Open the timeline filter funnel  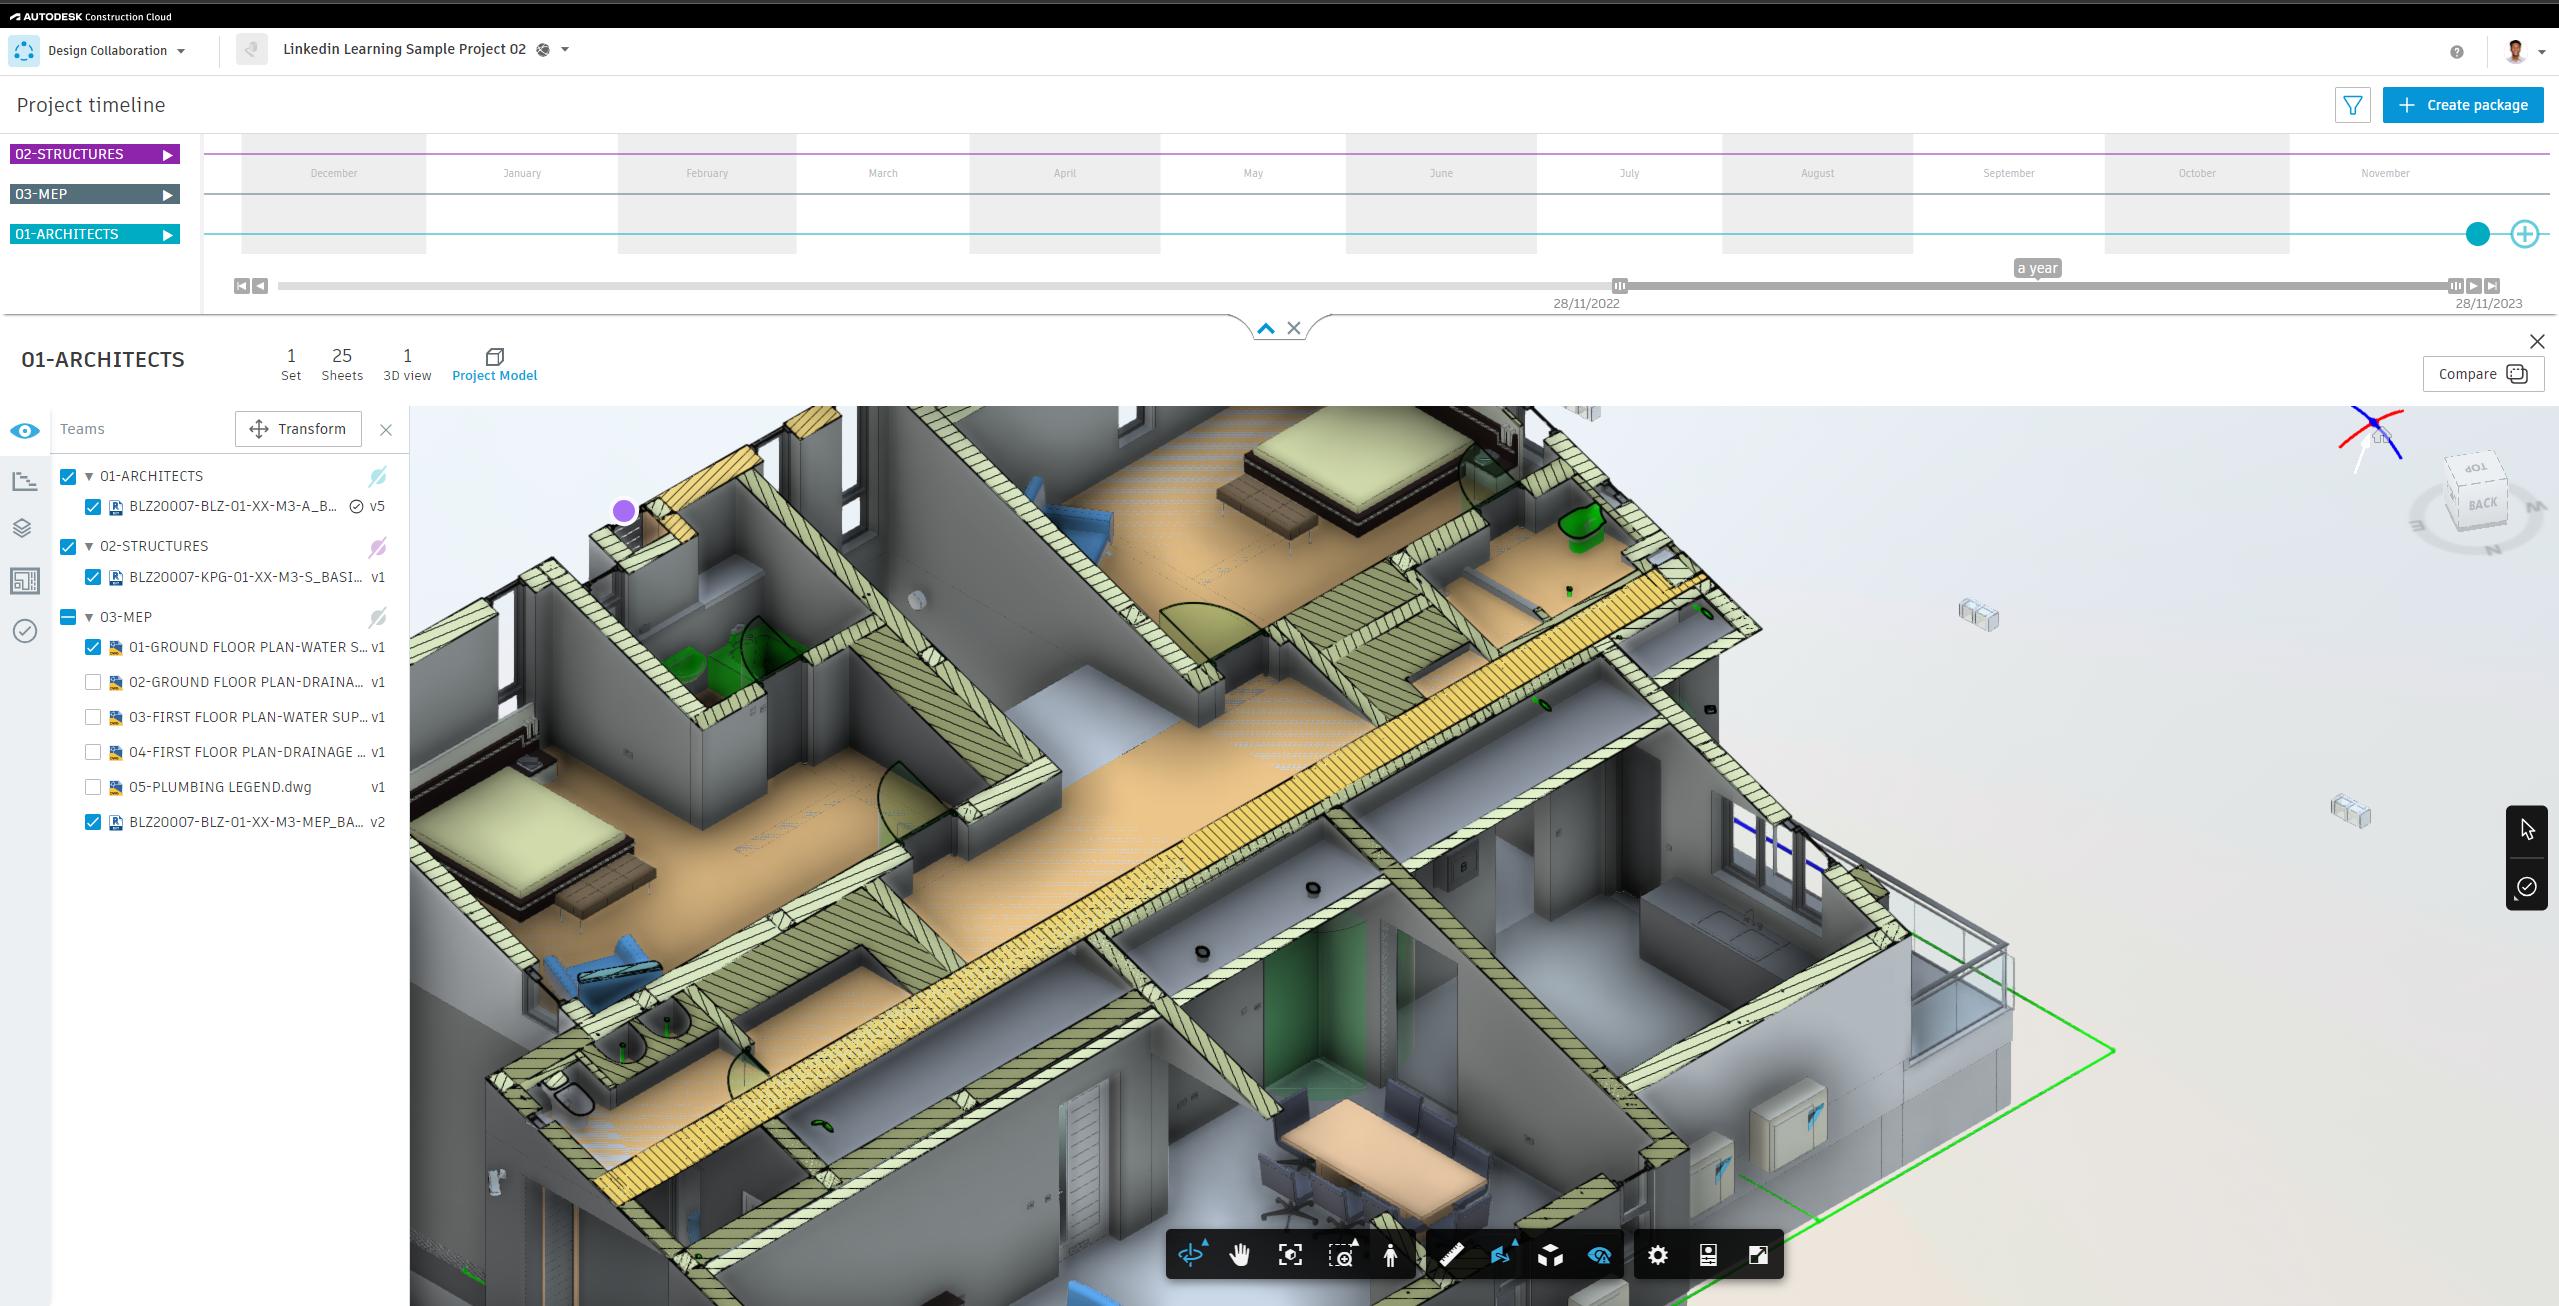click(2352, 105)
